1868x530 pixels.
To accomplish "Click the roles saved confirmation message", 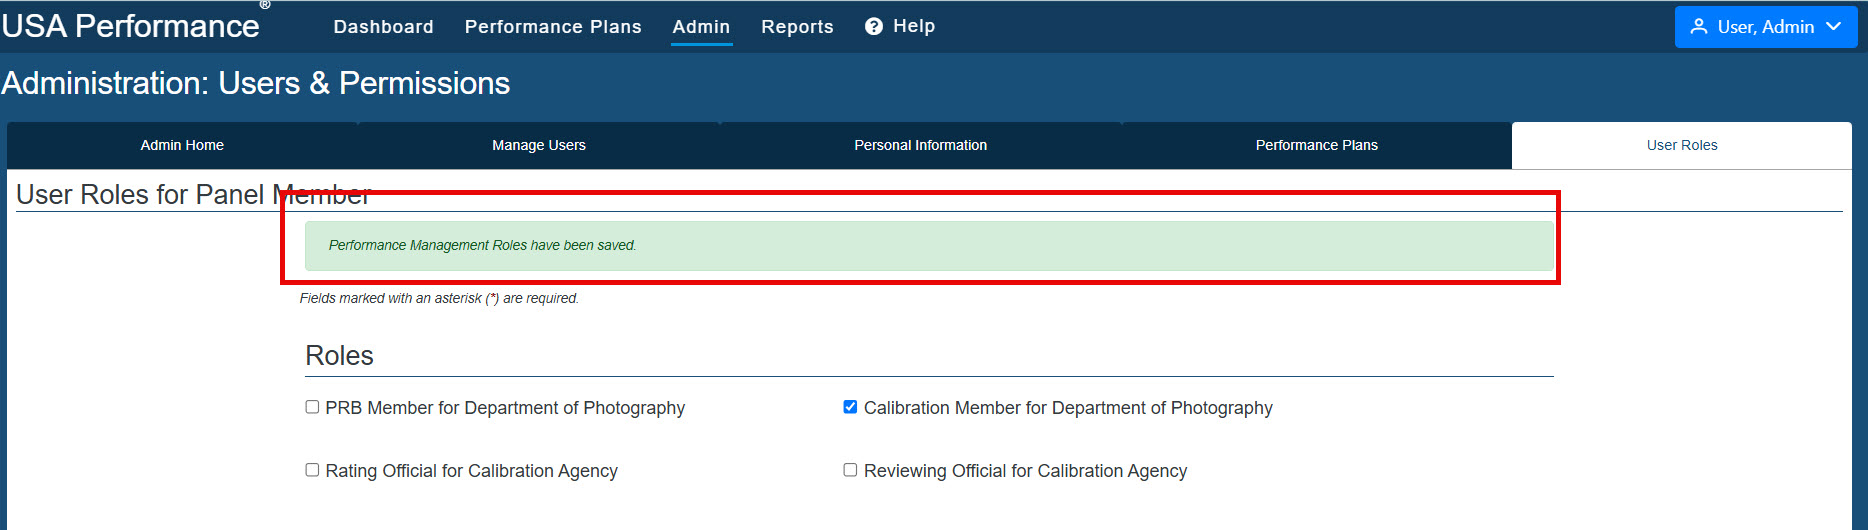I will click(x=929, y=245).
